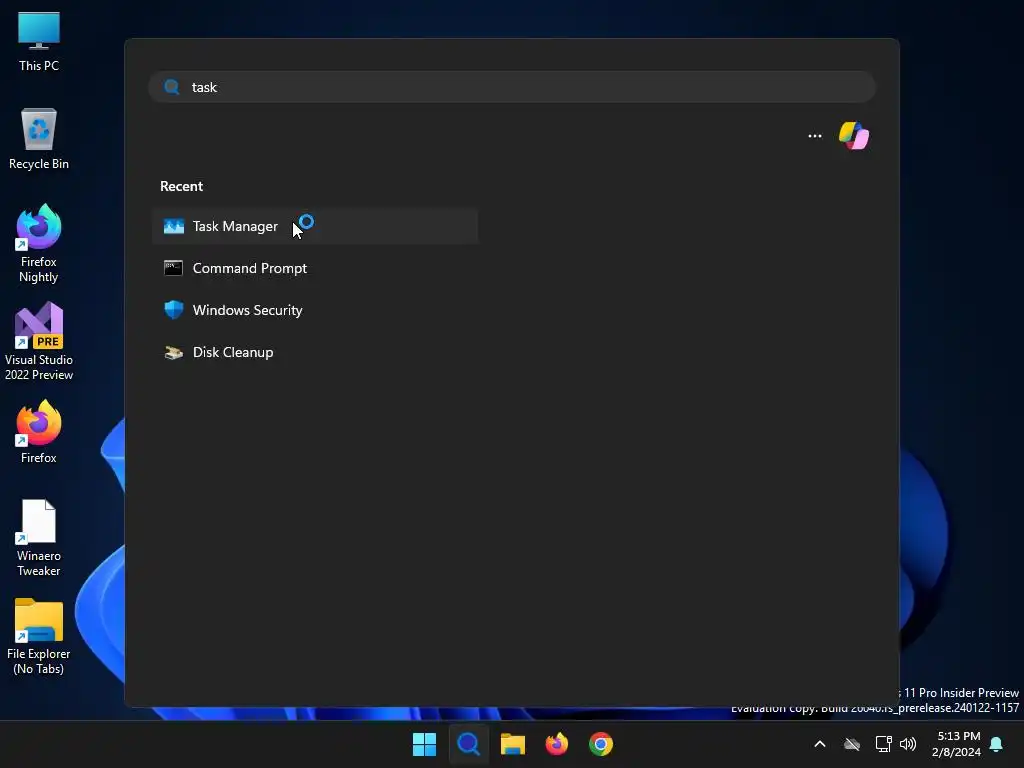The width and height of the screenshot is (1024, 768).
Task: Select Firefox desktop shortcut
Action: (39, 432)
